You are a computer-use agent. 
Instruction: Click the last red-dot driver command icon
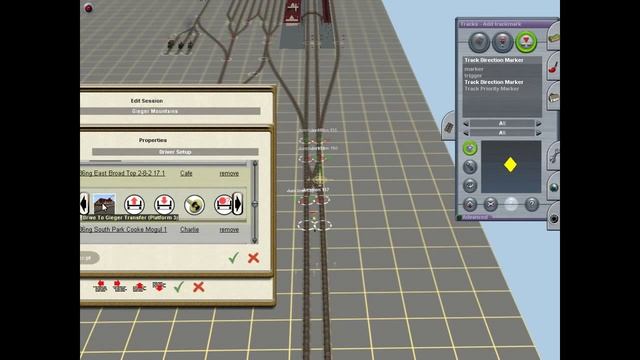pos(223,204)
